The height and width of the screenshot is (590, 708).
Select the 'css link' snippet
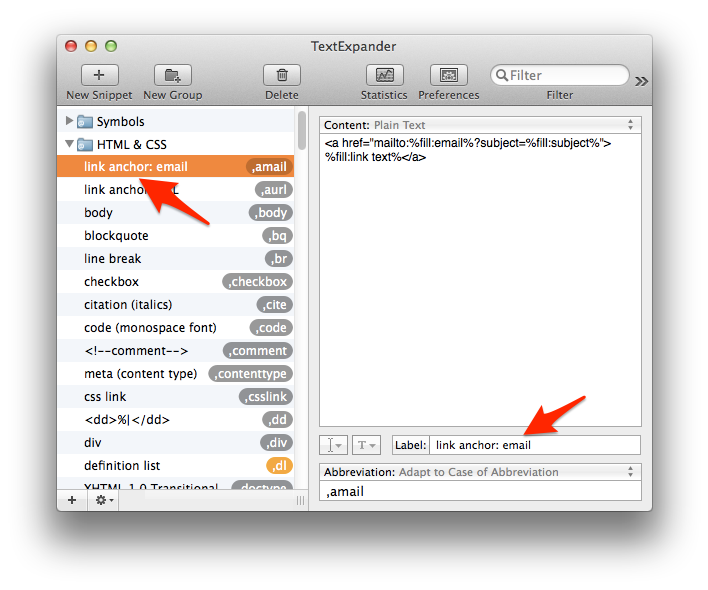tap(176, 397)
